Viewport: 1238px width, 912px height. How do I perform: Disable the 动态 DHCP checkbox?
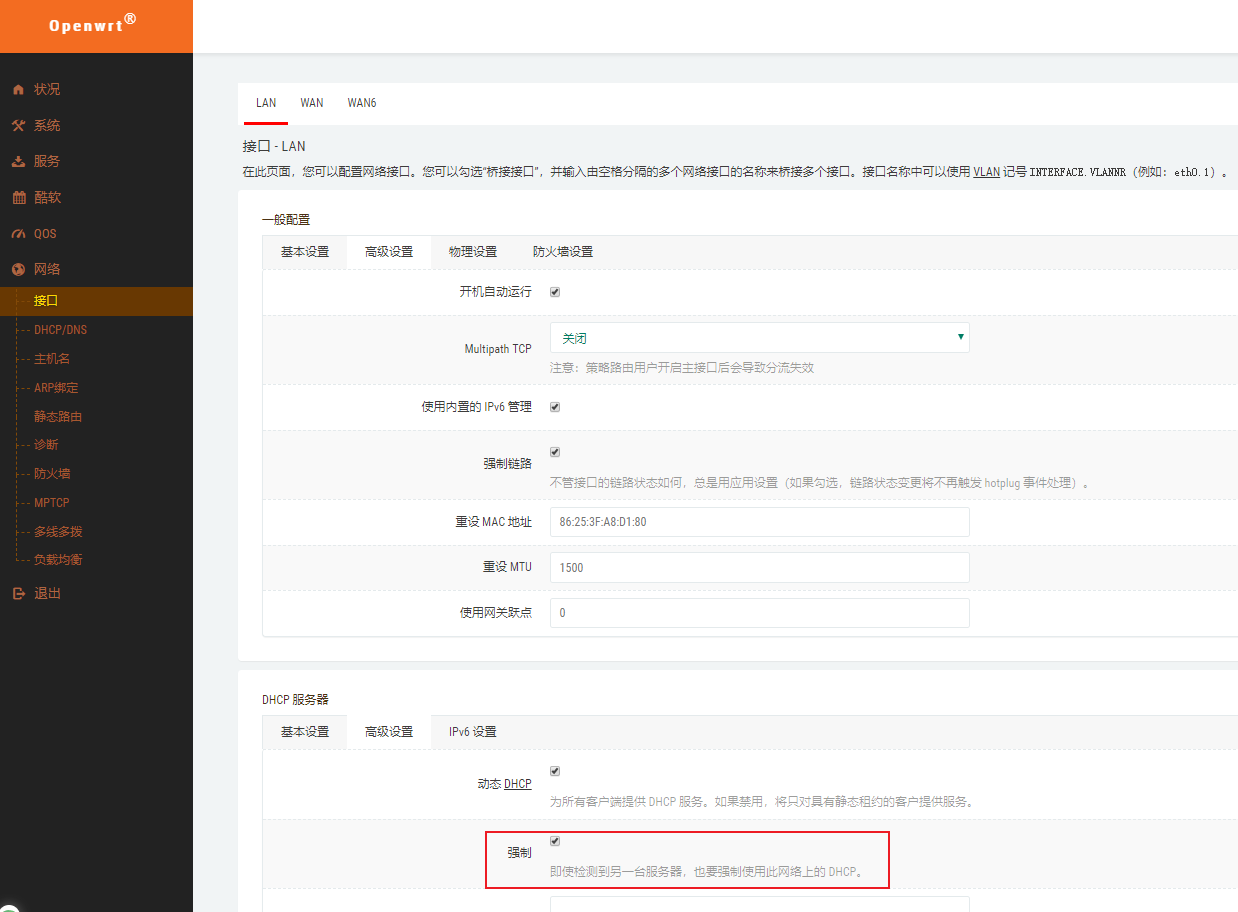(555, 770)
